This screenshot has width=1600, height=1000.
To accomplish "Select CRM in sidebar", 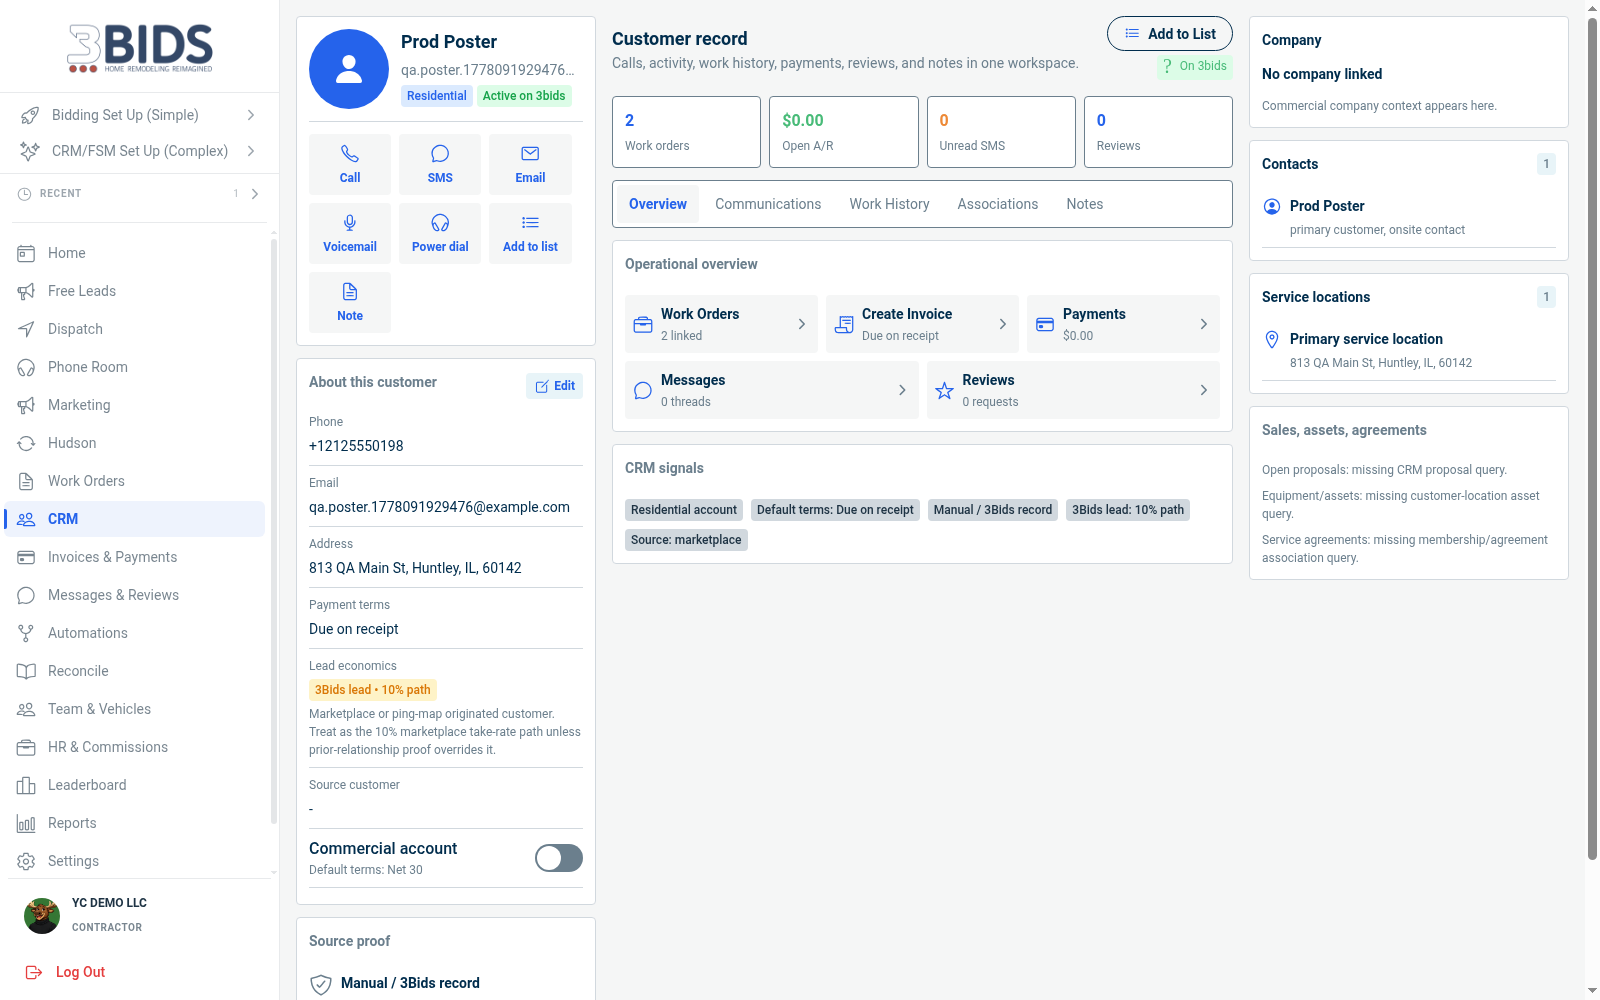I will click(135, 519).
